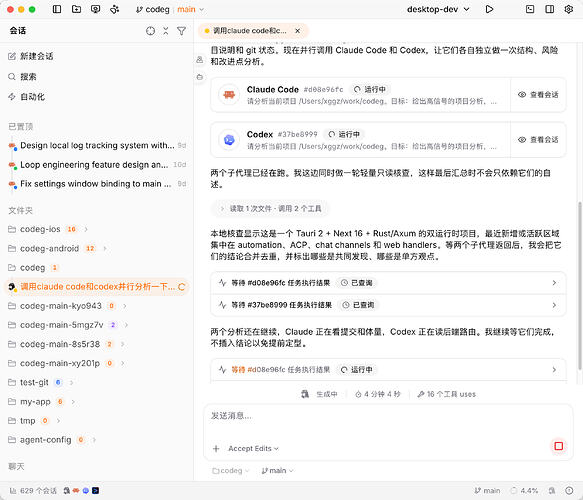Open the settings gear icon

(x=568, y=9)
